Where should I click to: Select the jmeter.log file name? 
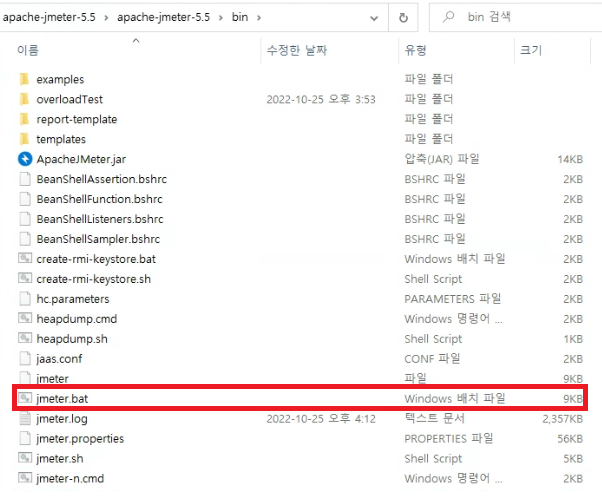[62, 419]
